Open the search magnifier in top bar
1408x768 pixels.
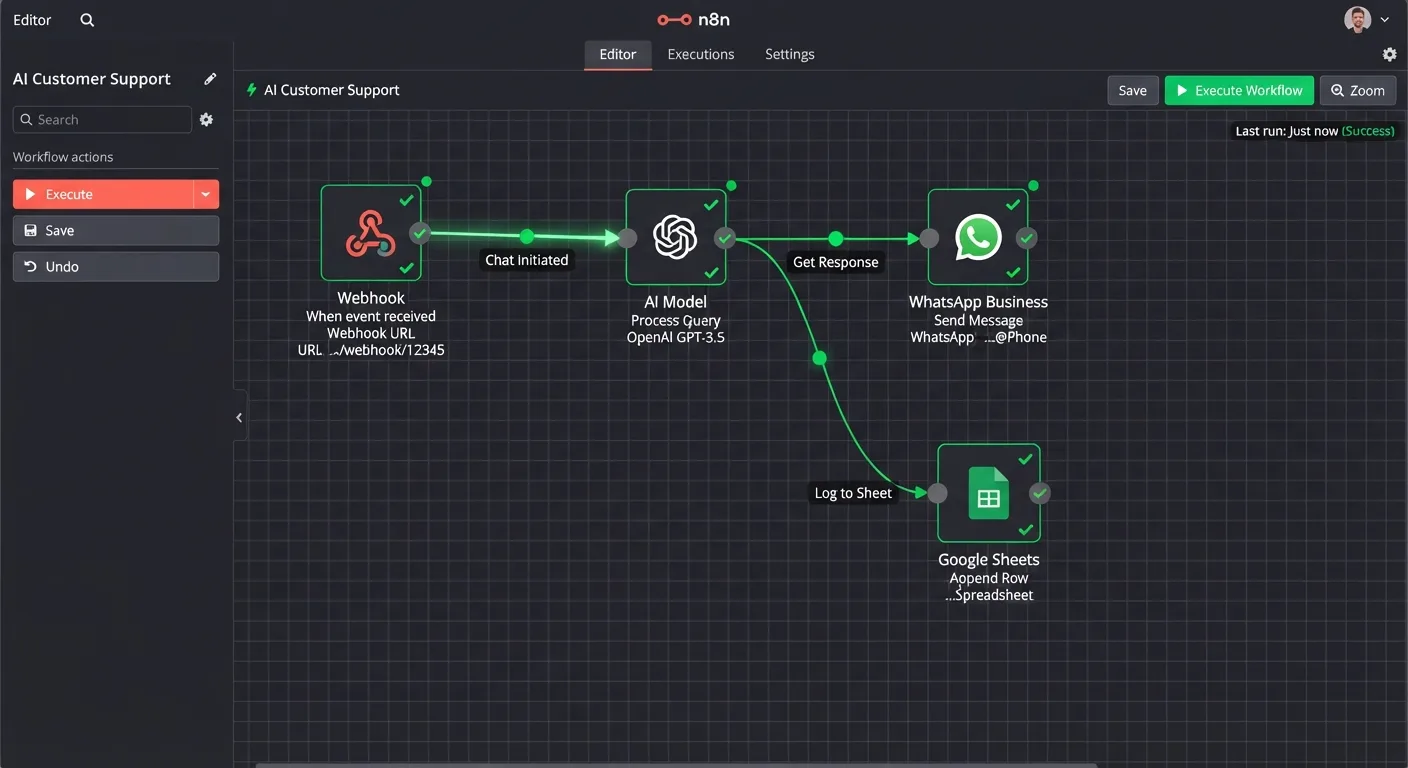87,20
